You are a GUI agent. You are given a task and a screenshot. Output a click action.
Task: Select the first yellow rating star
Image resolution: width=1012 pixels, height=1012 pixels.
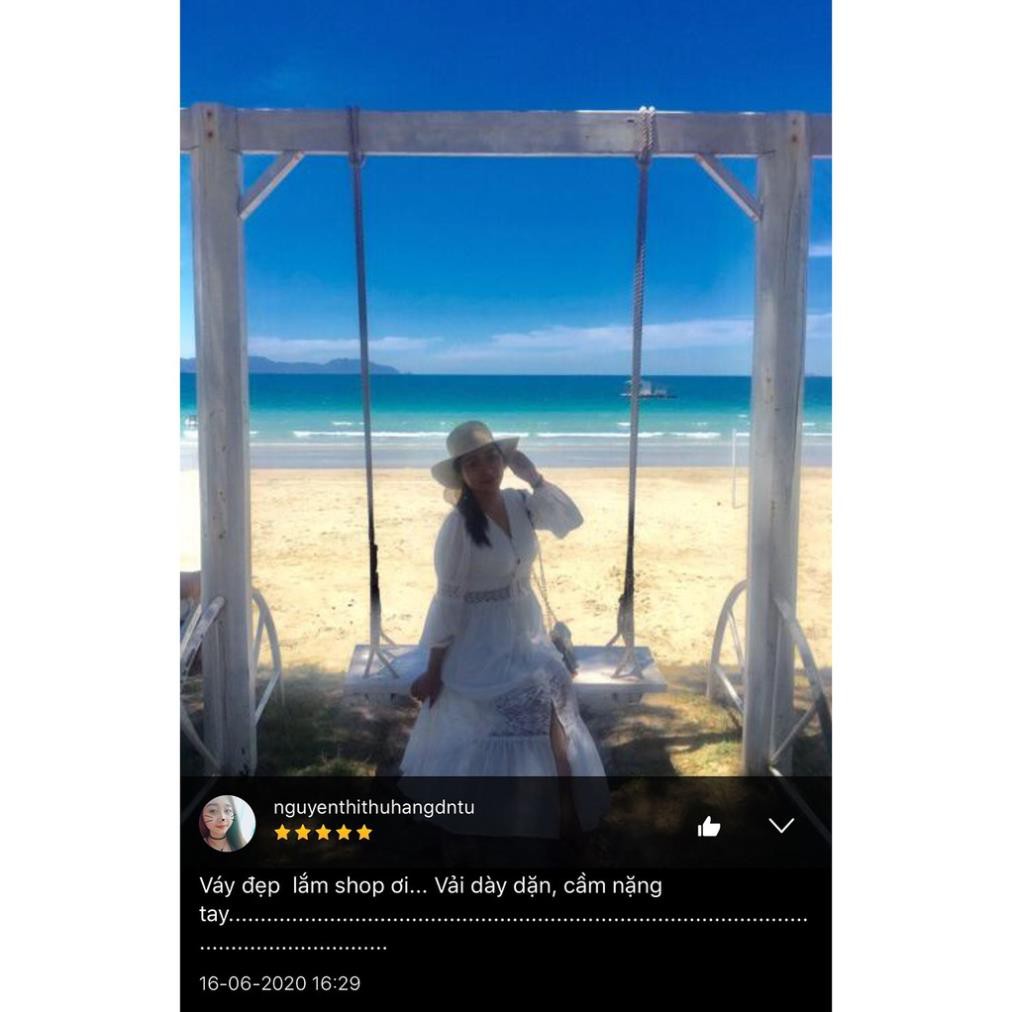coord(282,832)
